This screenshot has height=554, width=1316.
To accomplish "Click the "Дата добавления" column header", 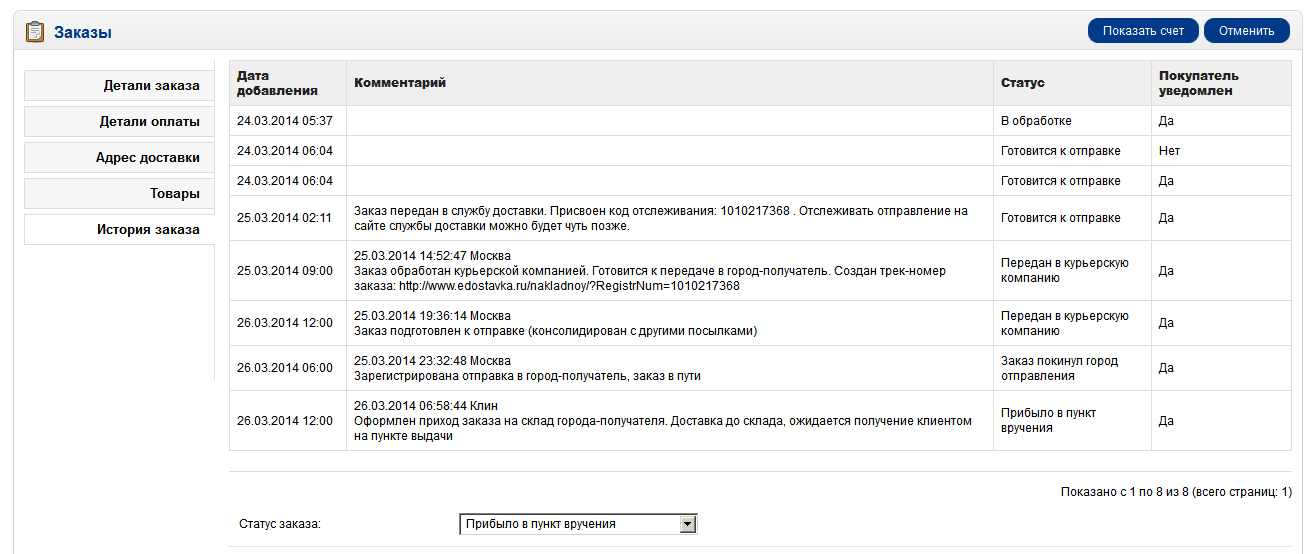I will click(277, 83).
